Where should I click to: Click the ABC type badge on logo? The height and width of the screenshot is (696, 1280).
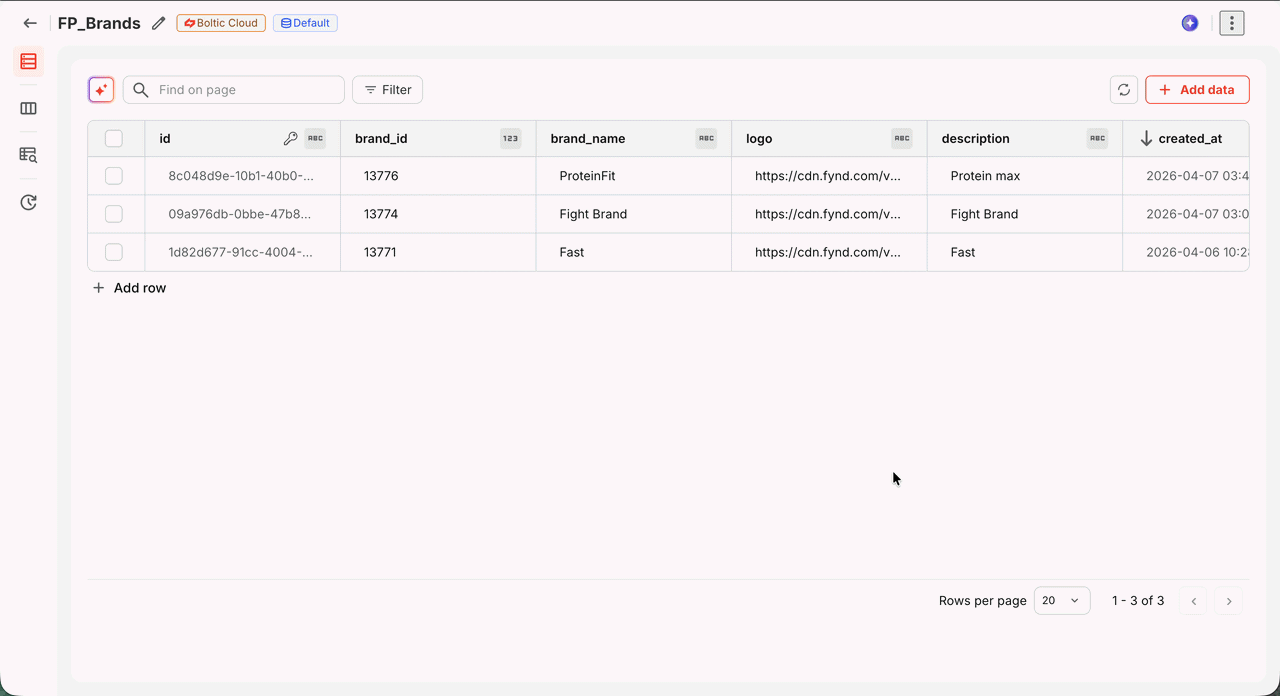(x=902, y=139)
